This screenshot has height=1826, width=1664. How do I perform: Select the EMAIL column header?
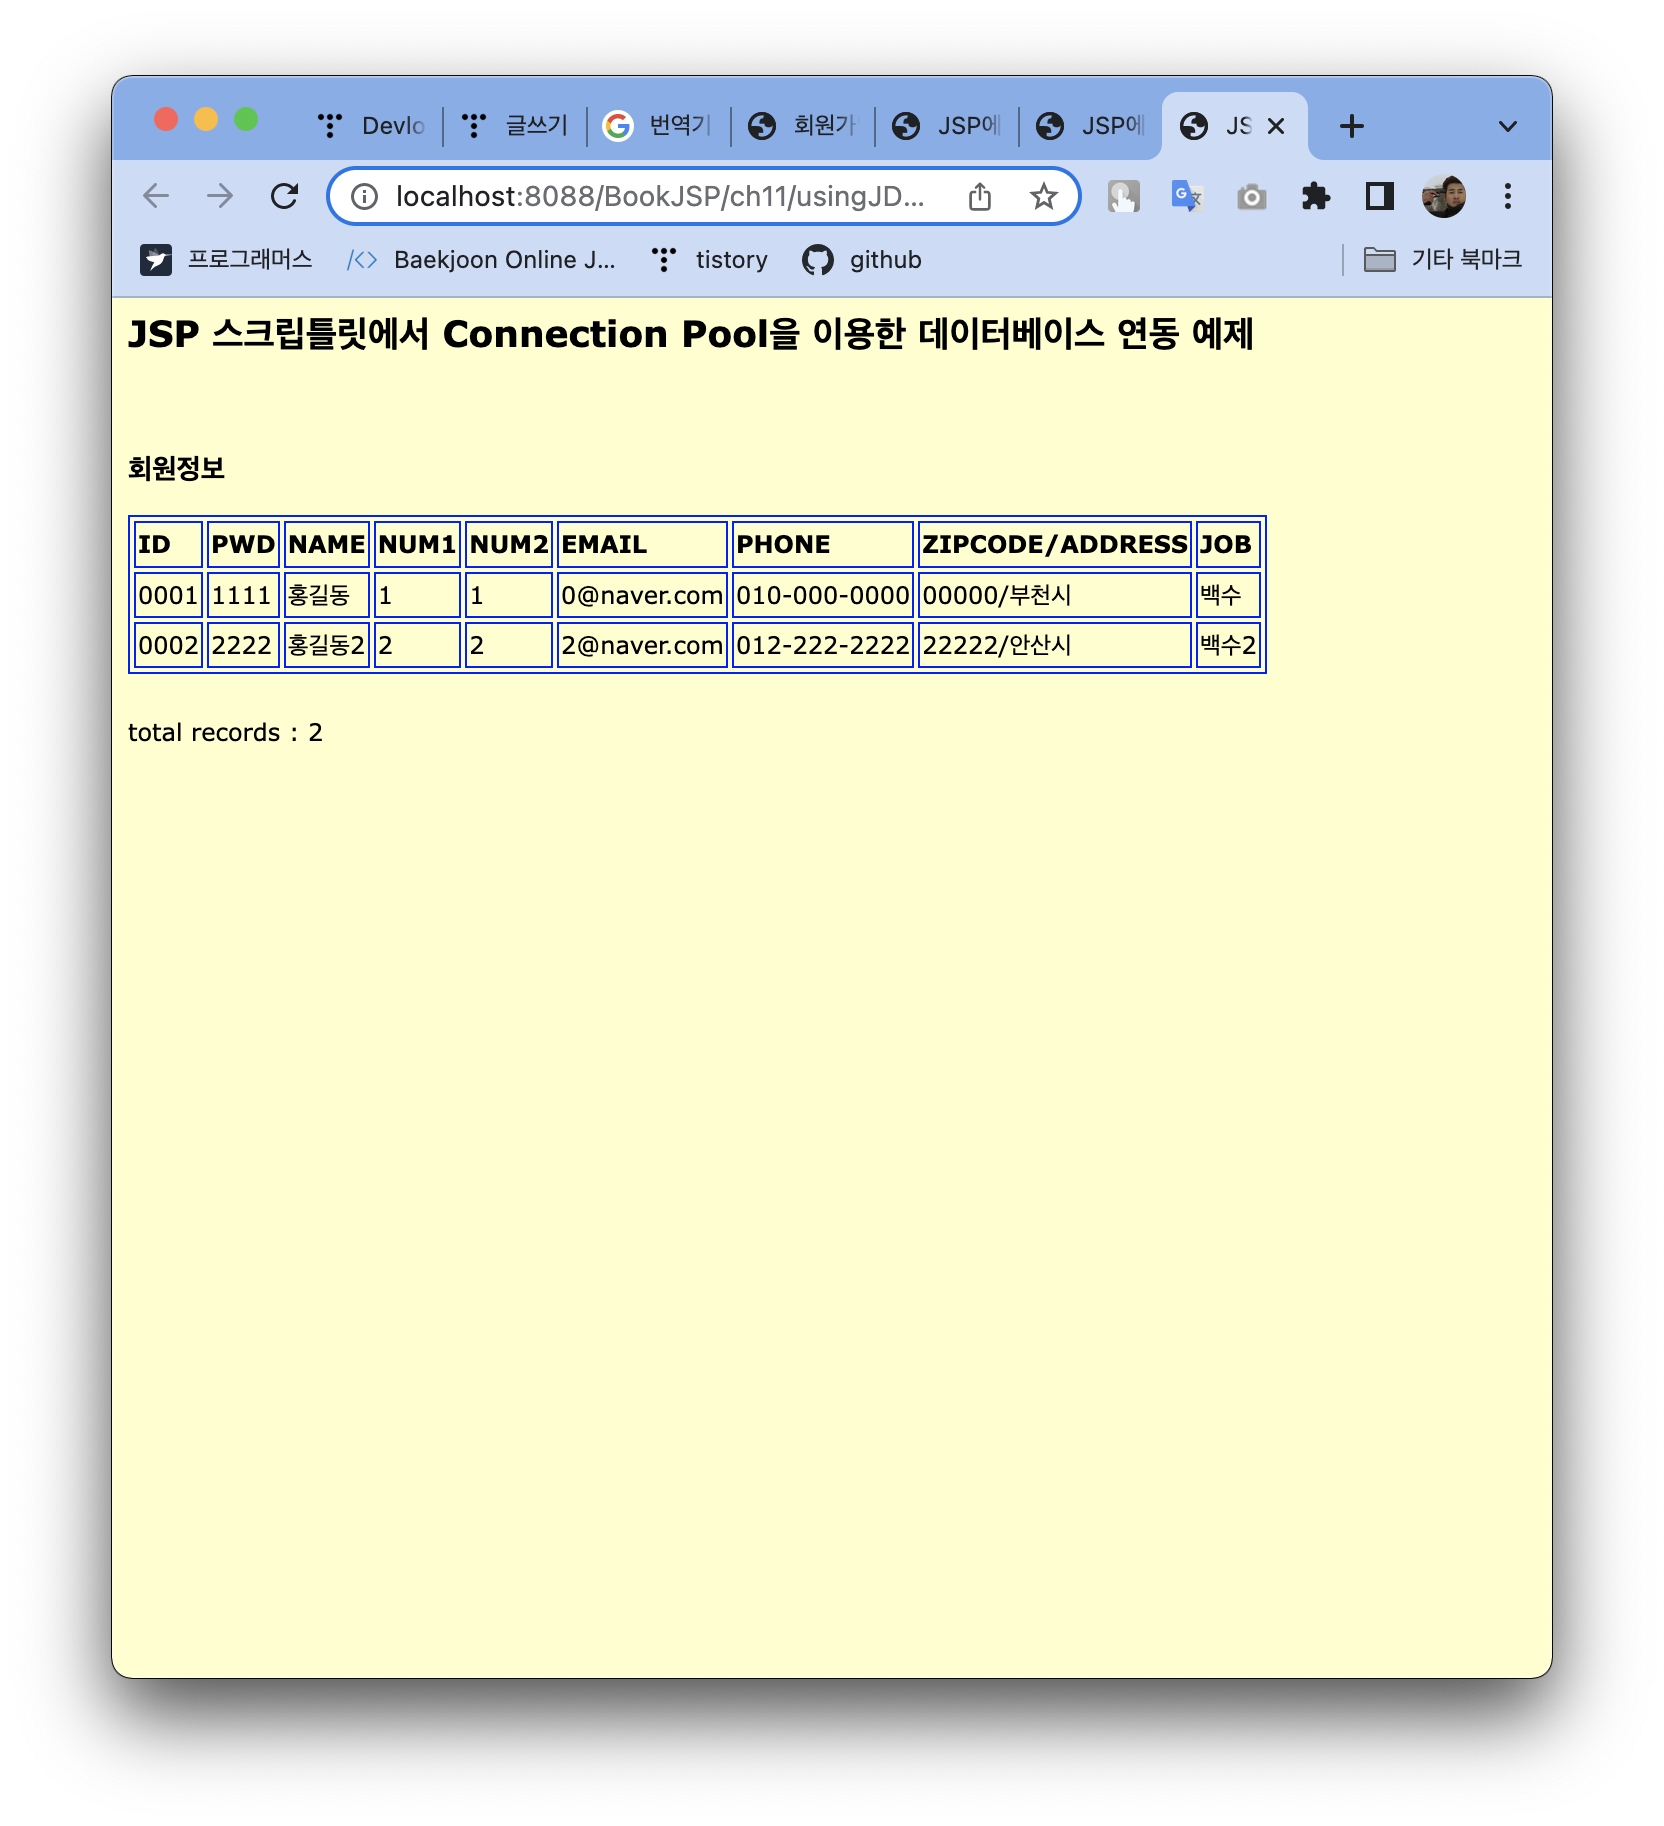pos(642,544)
